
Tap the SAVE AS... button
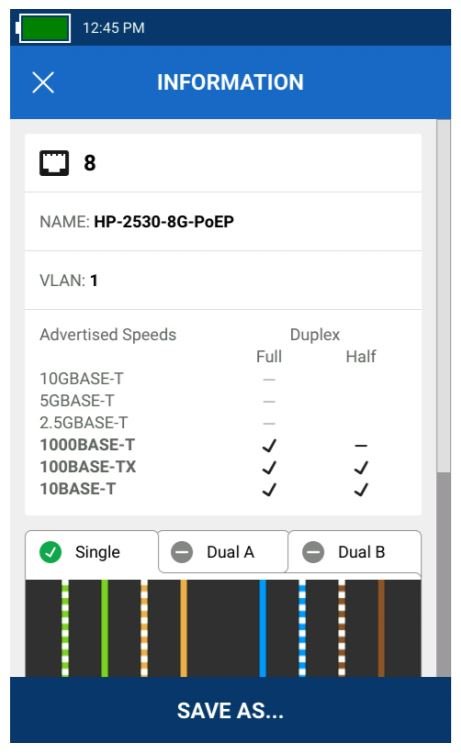[x=230, y=710]
